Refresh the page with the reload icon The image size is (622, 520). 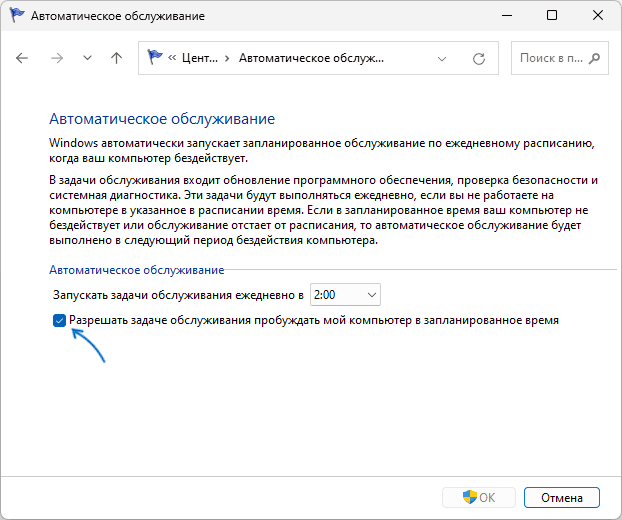[479, 59]
